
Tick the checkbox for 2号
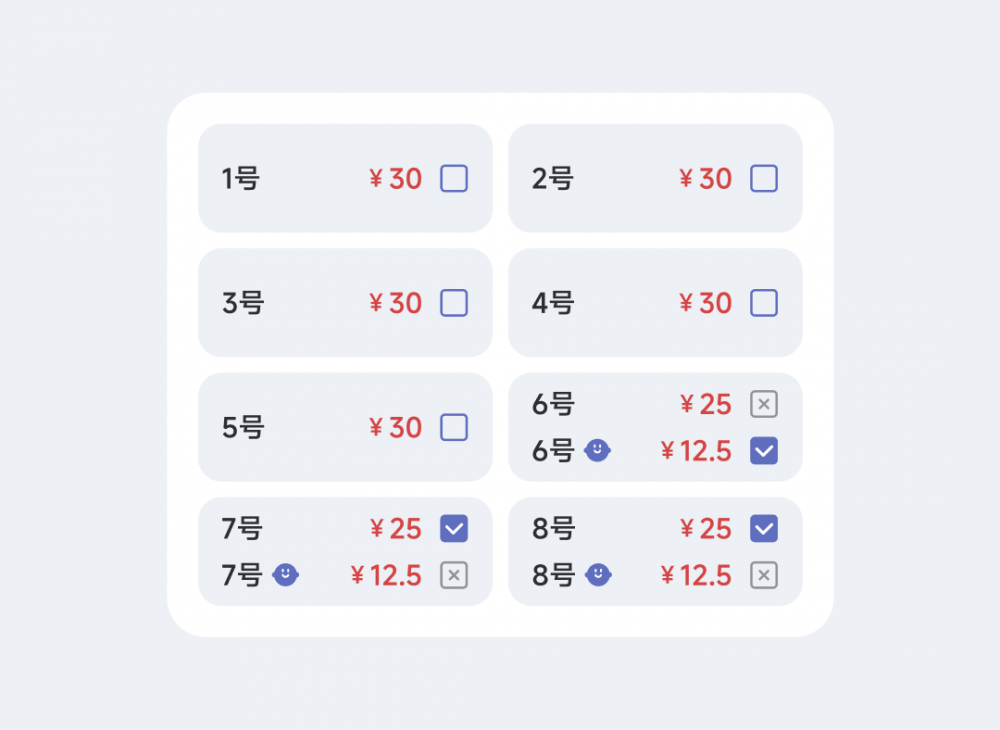pyautogui.click(x=764, y=179)
